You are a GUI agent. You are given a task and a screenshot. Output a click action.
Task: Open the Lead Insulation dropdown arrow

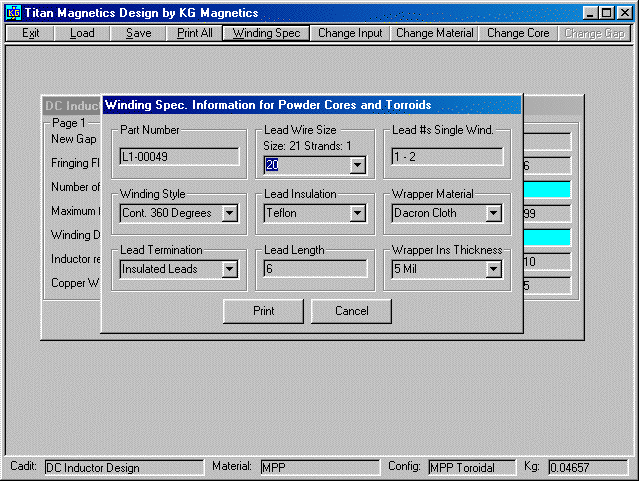[x=357, y=213]
